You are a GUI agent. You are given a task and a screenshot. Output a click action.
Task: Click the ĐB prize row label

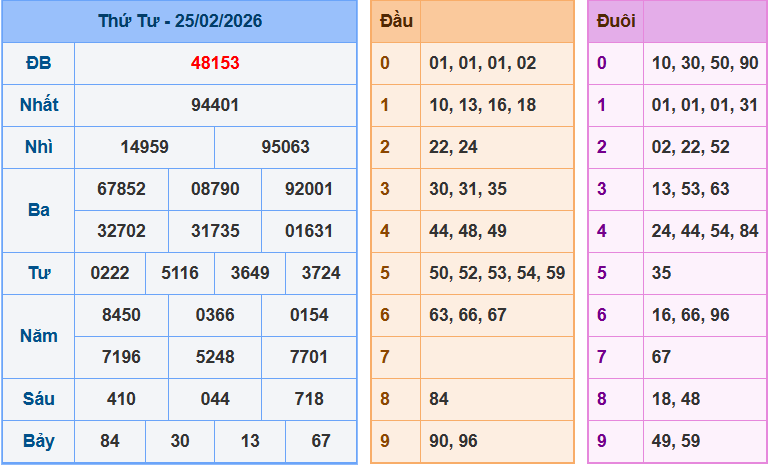(38, 63)
